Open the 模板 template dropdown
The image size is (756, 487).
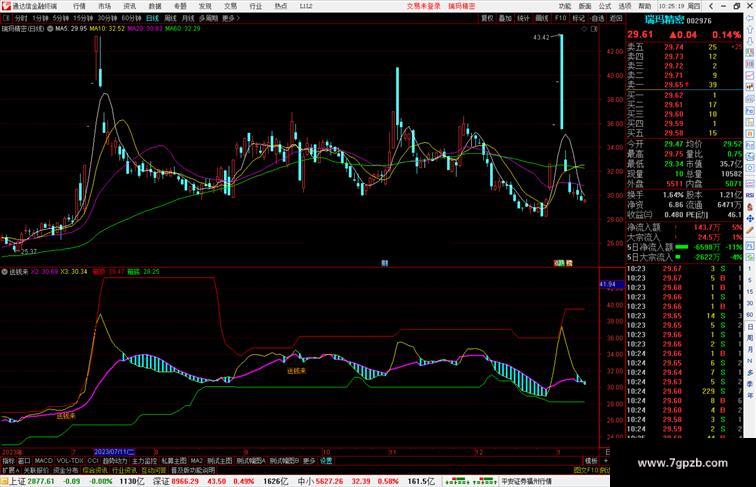[x=591, y=461]
